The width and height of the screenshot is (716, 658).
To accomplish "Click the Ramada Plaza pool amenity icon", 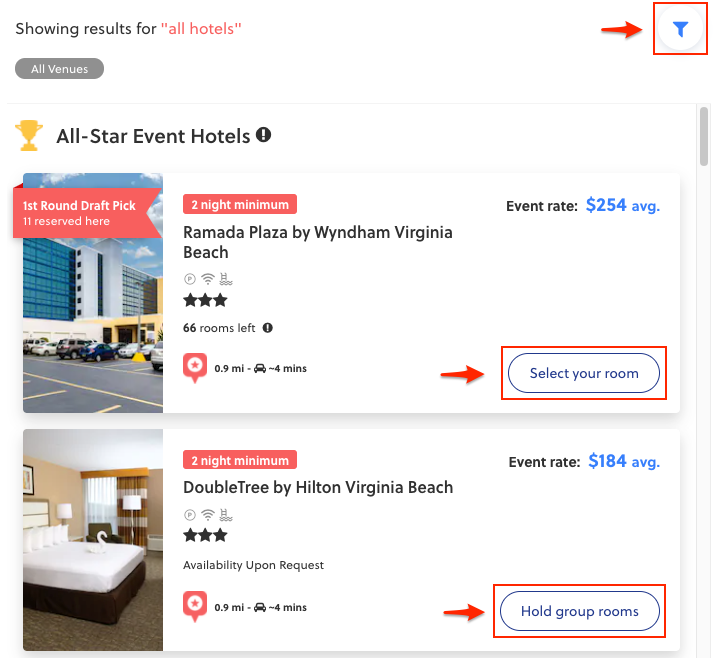I will 226,279.
